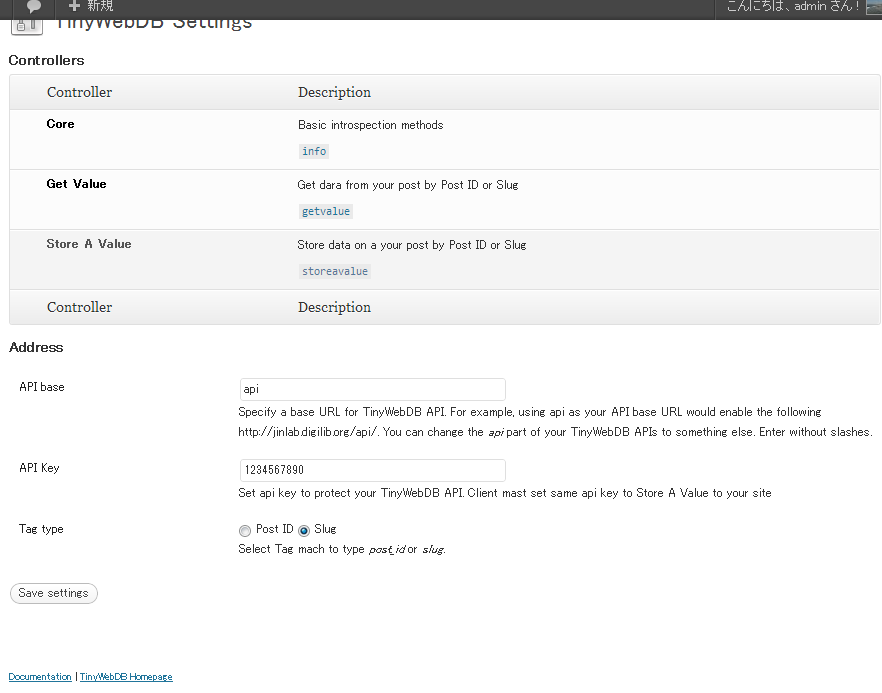Click the plus icon for new content

tap(74, 6)
